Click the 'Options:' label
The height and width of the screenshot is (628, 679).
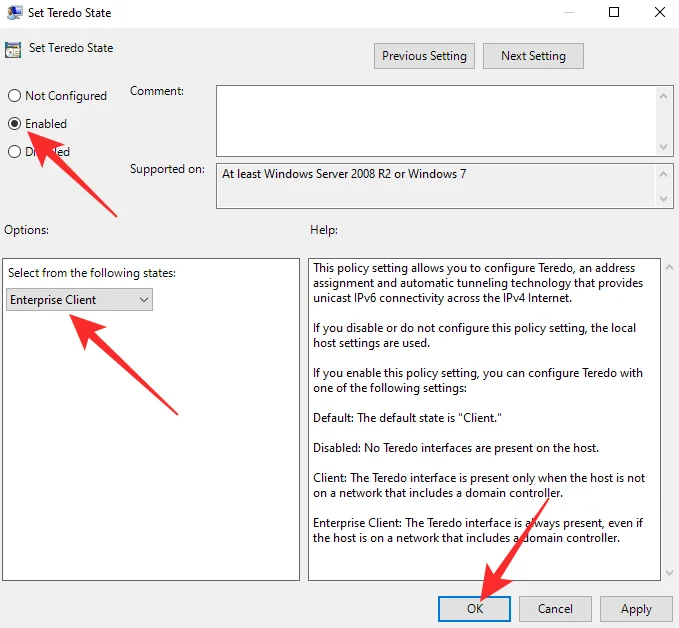pyautogui.click(x=26, y=230)
